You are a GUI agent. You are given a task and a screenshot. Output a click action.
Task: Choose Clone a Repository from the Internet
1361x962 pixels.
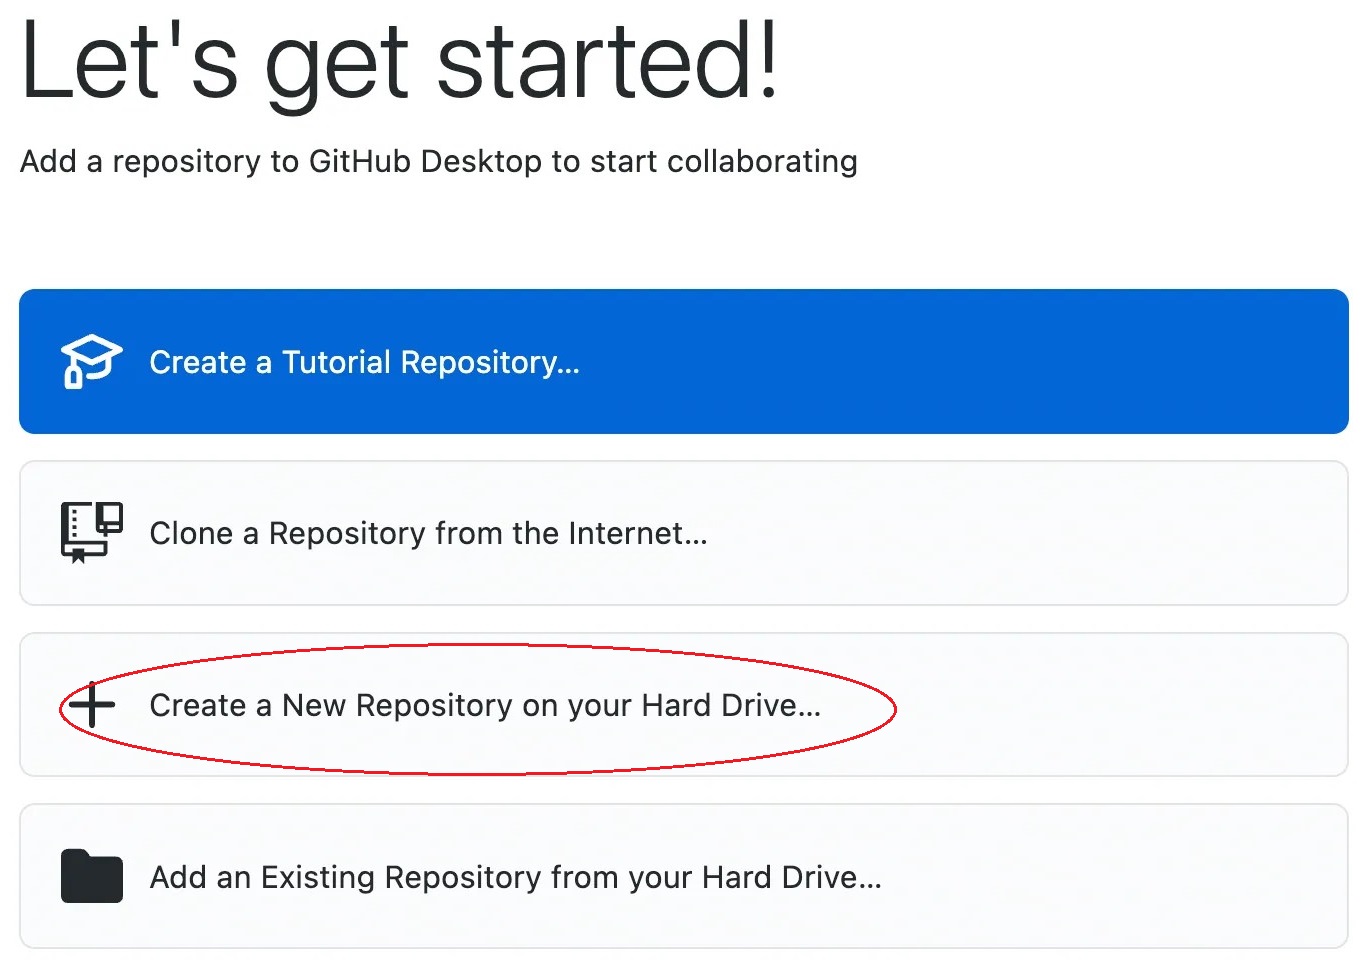coord(684,533)
